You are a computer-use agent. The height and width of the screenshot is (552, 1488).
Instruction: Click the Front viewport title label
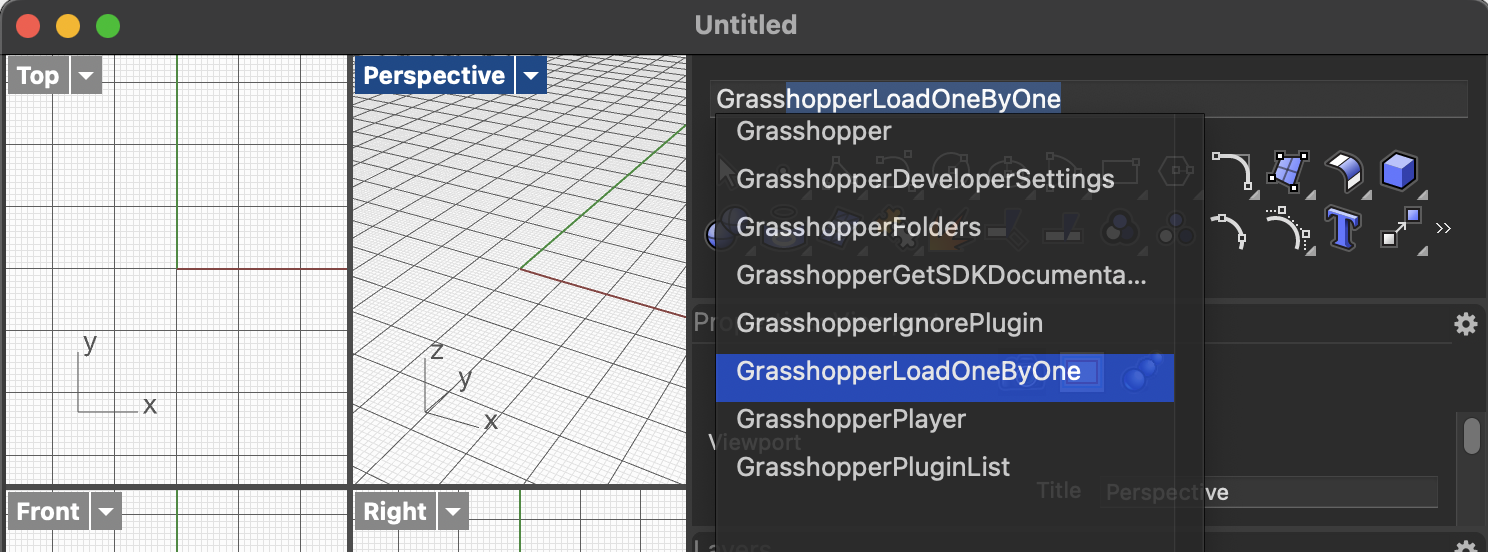[48, 512]
